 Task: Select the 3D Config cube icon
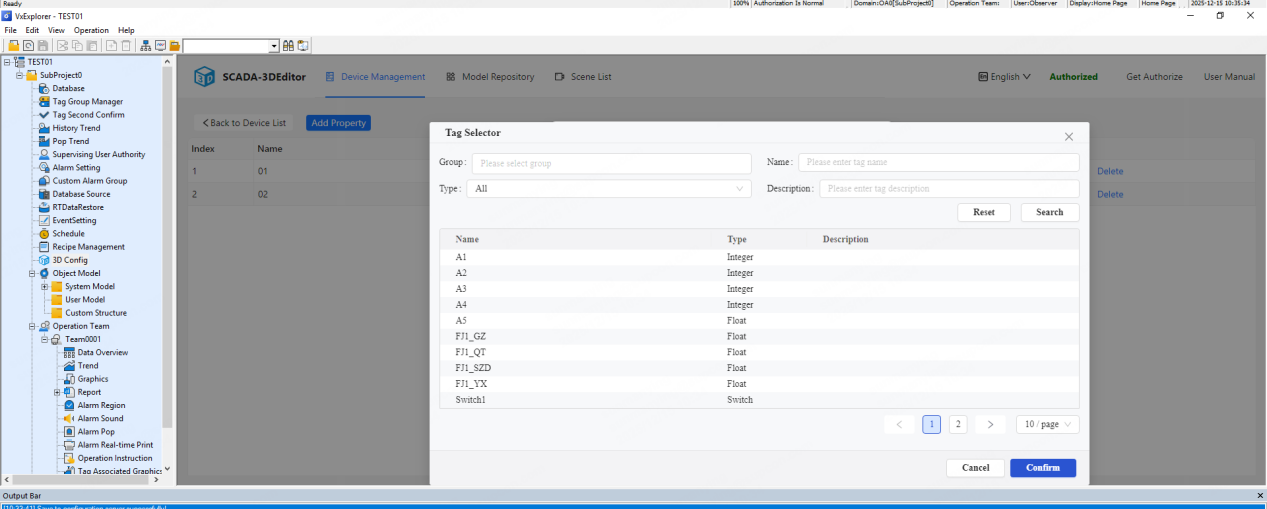click(x=44, y=260)
